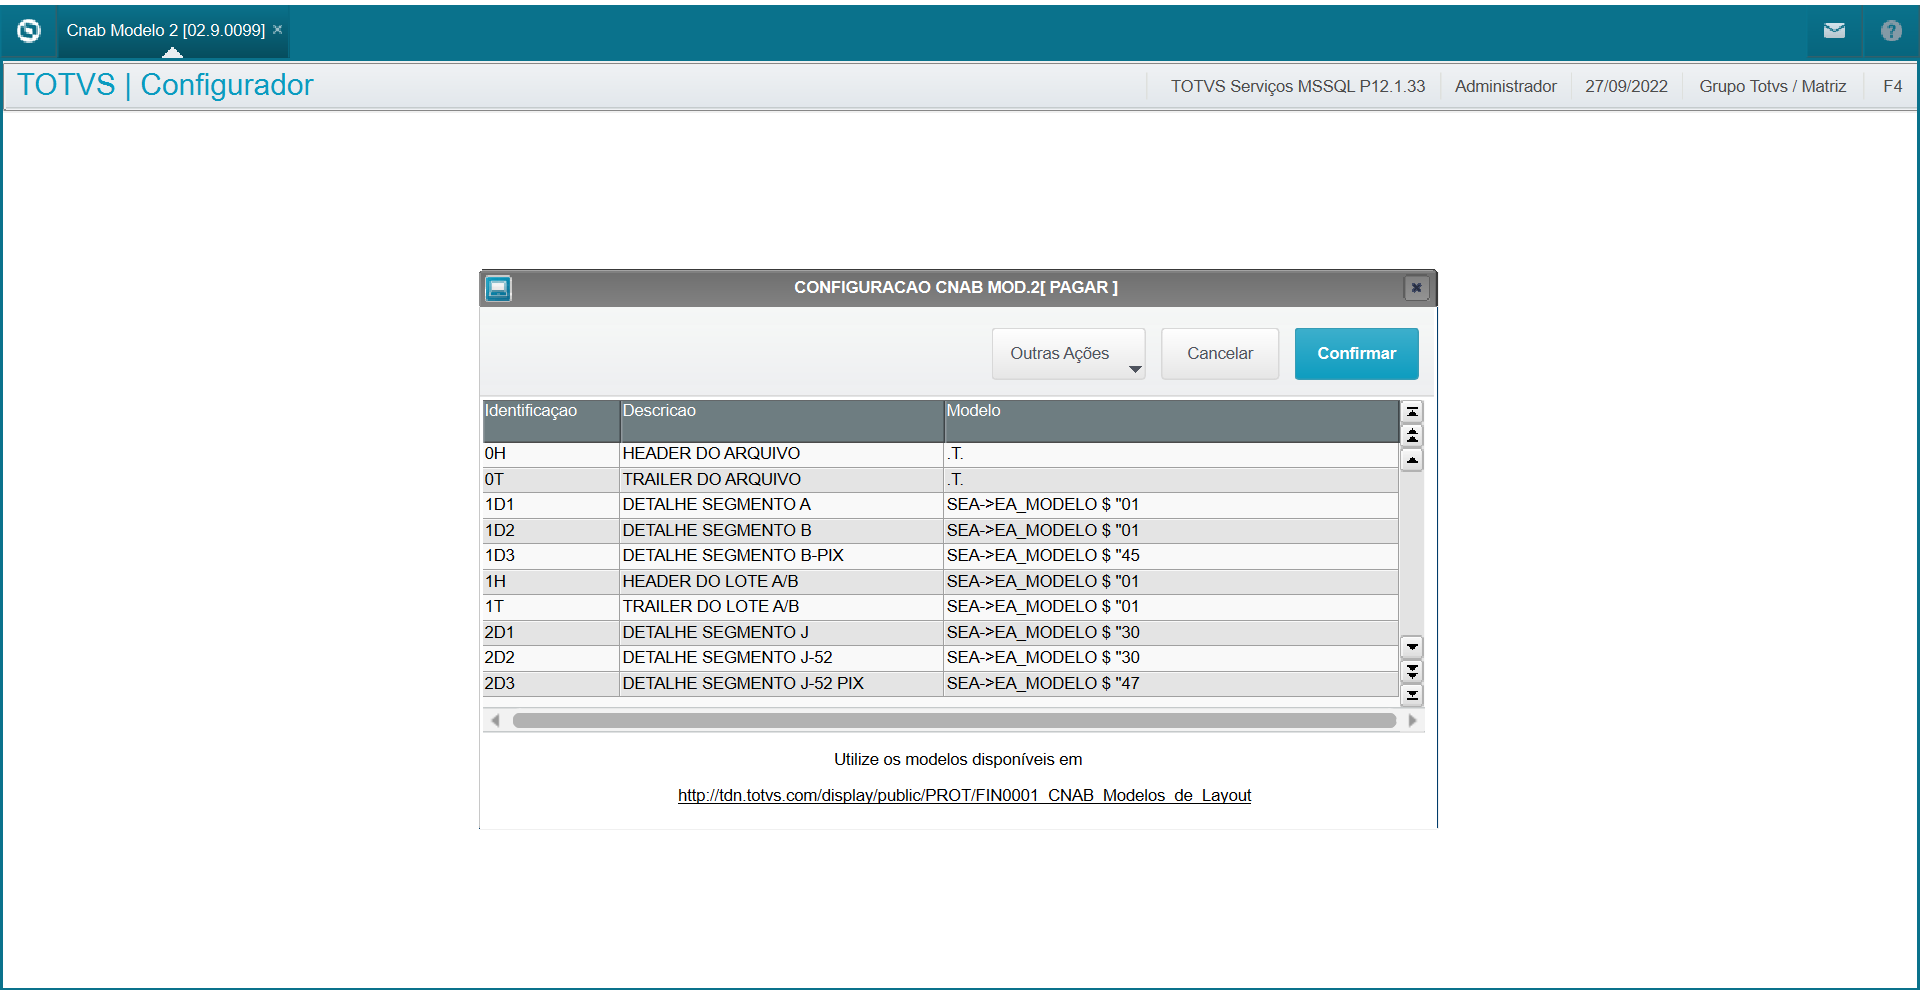
Task: Jump to first row with top scroll icon
Action: click(x=1412, y=412)
